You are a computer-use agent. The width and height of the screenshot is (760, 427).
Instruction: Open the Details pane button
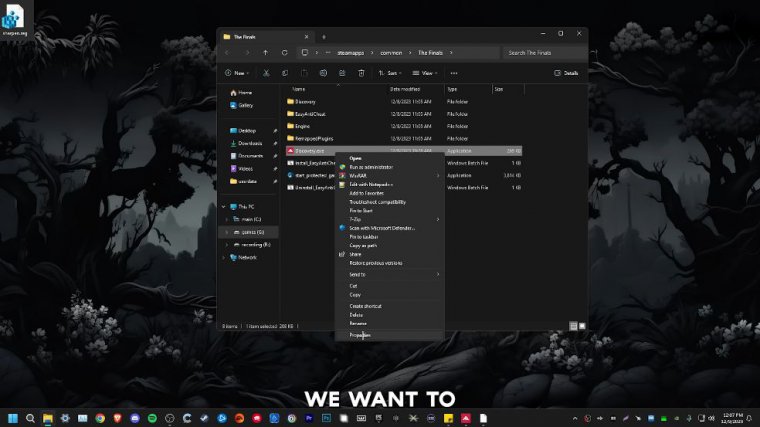pyautogui.click(x=567, y=73)
